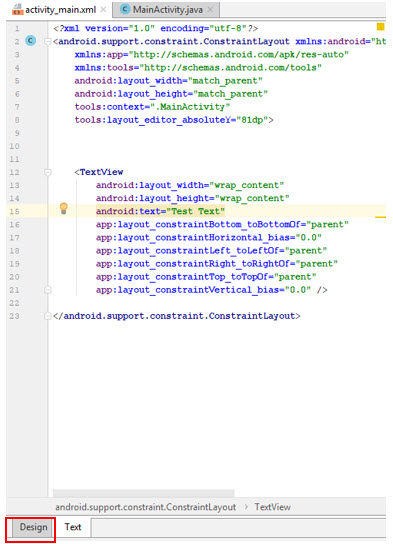Click layout_constraintBottom_toBottomOf attribute

(x=222, y=224)
